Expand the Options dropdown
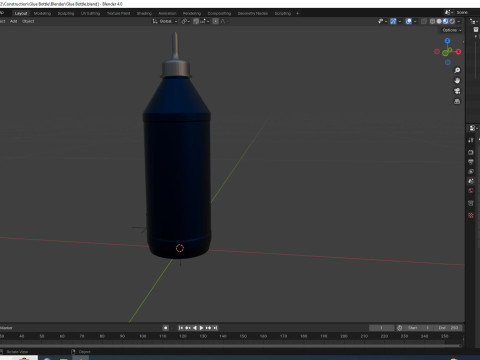The height and width of the screenshot is (360, 480). [x=452, y=30]
